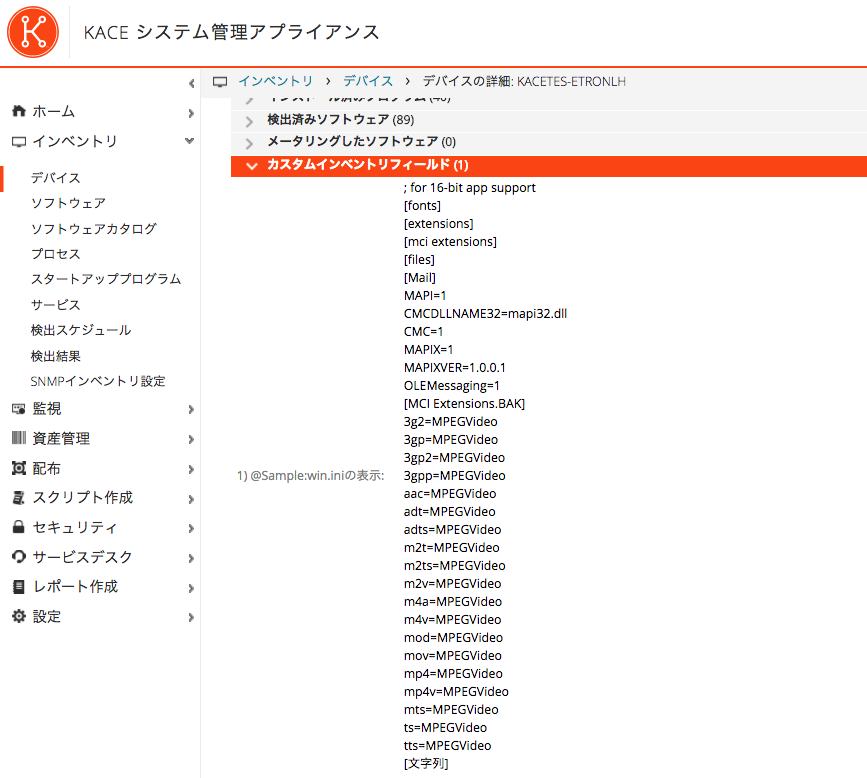Open the インベントリ menu item
This screenshot has width=867, height=778.
tap(75, 142)
